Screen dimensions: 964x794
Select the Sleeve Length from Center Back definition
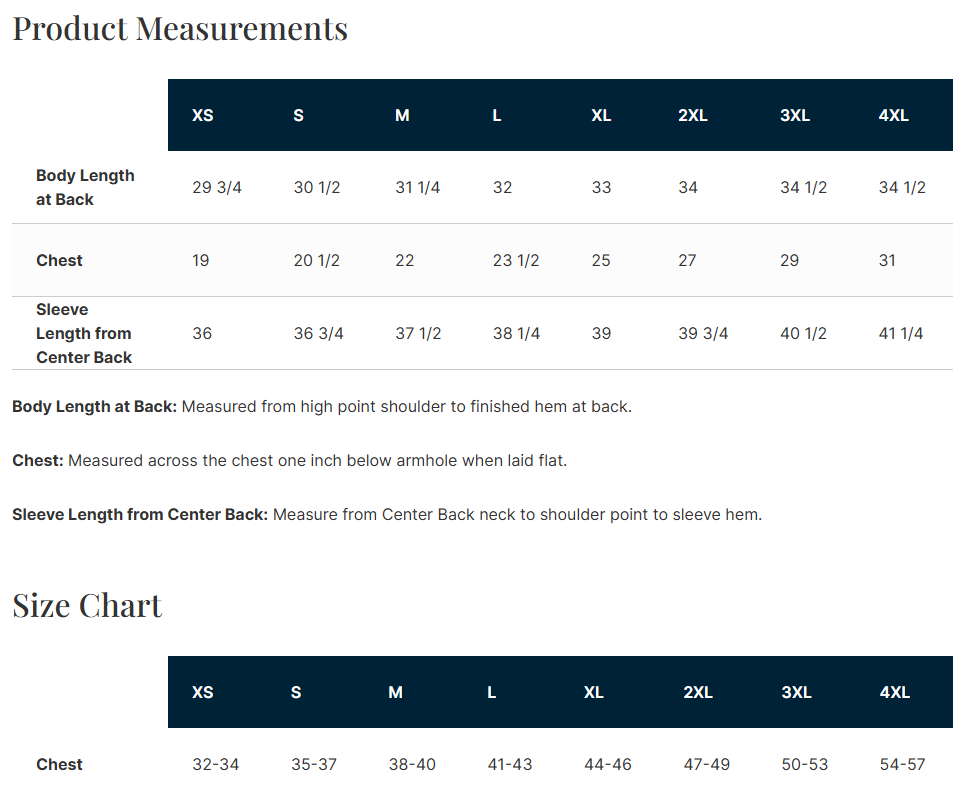click(x=387, y=514)
